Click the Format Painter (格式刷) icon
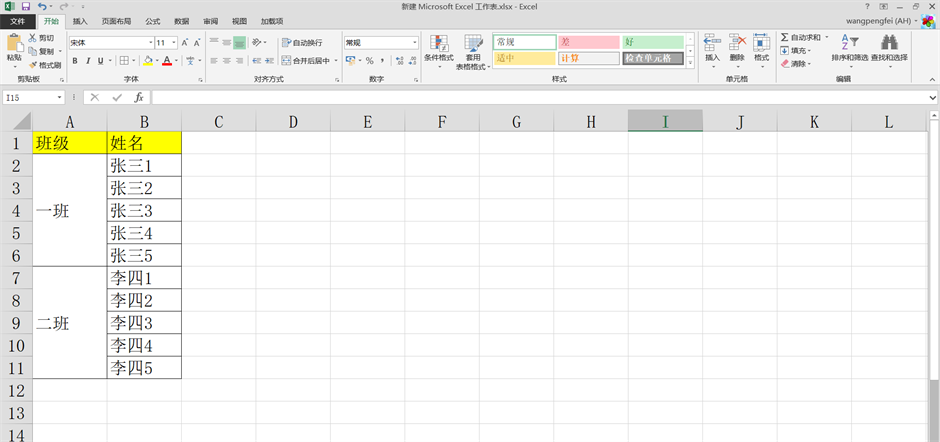This screenshot has height=442, width=940. coord(33,65)
